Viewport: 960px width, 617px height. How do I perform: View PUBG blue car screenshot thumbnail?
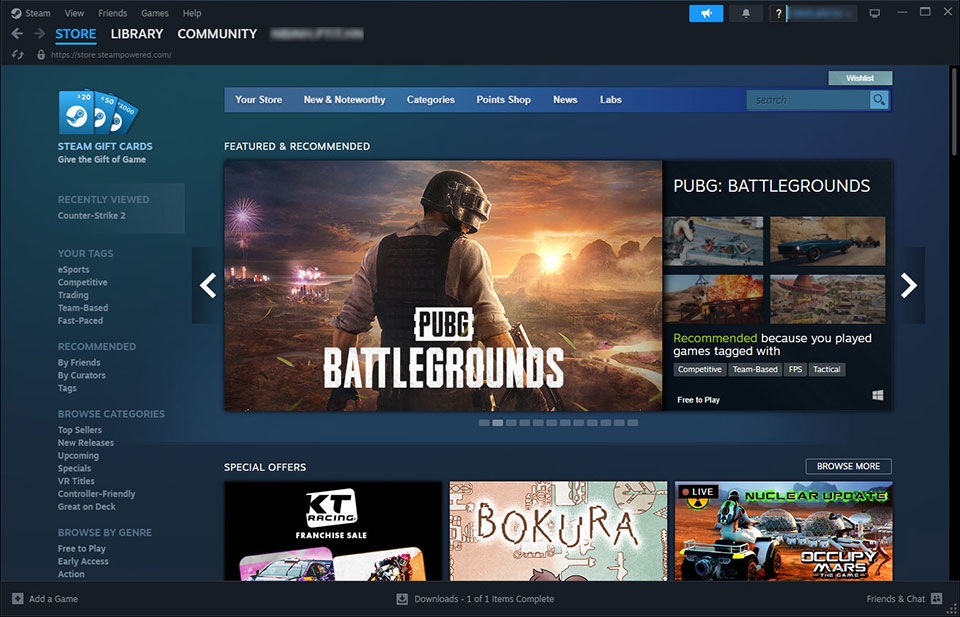click(827, 241)
